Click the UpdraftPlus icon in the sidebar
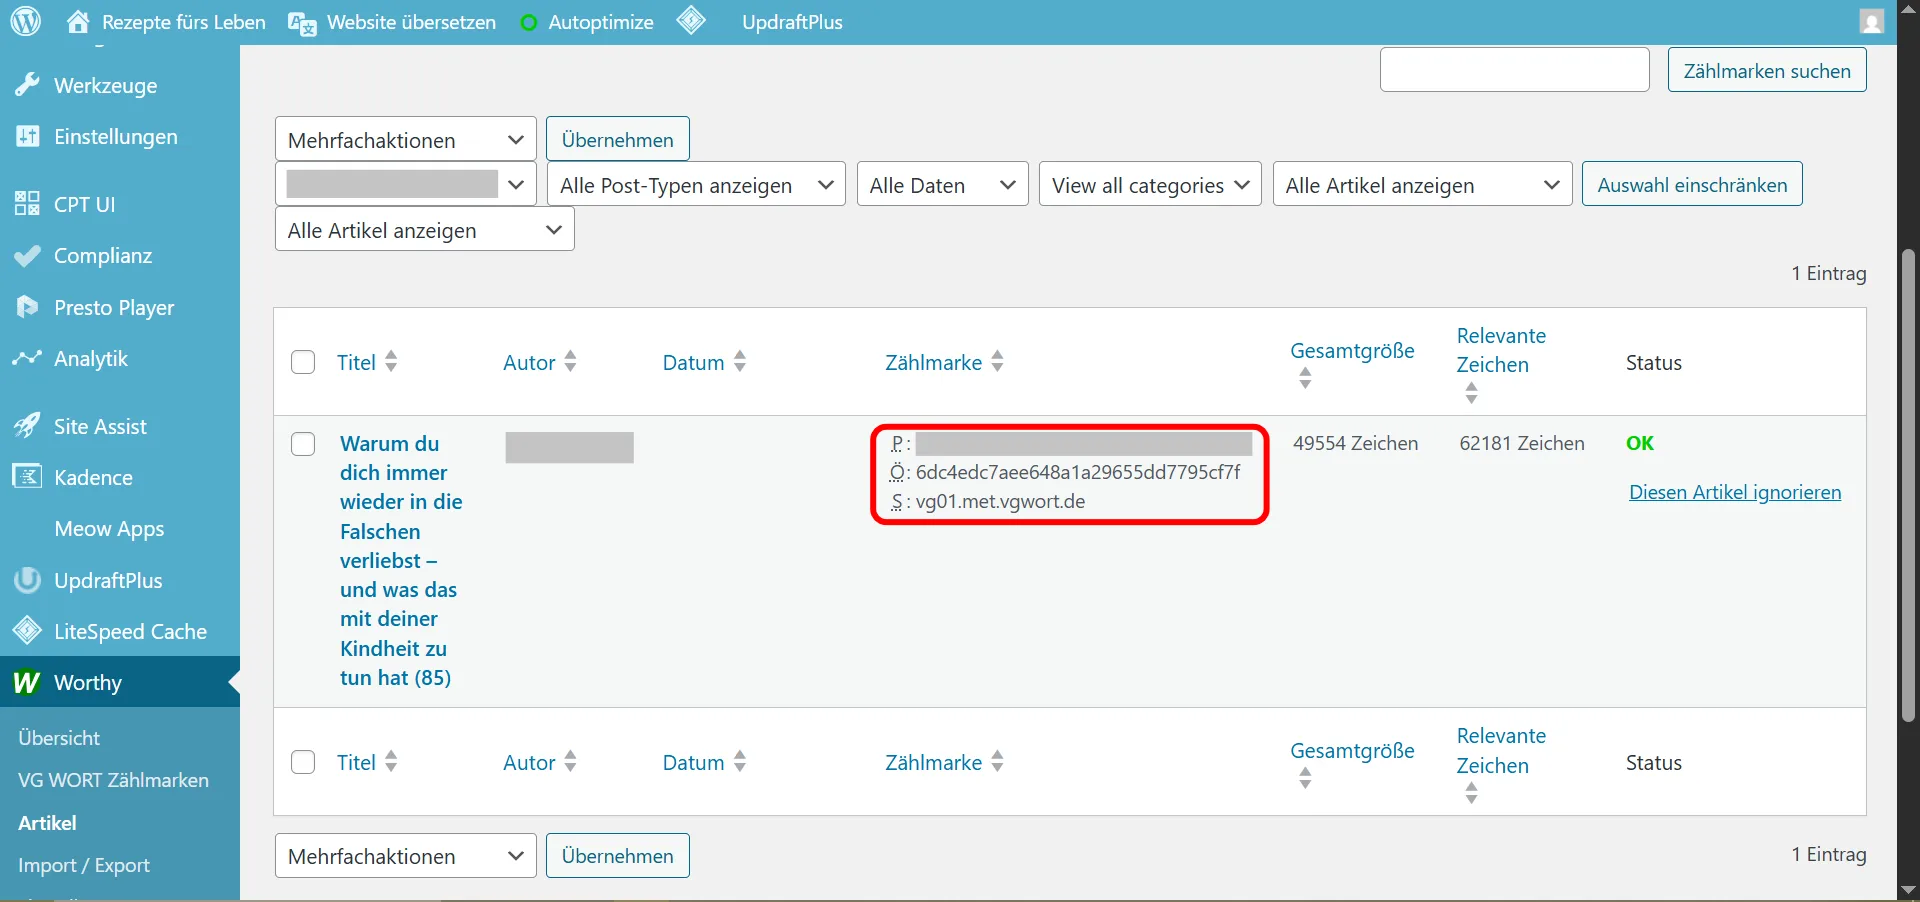This screenshot has height=902, width=1920. click(27, 580)
